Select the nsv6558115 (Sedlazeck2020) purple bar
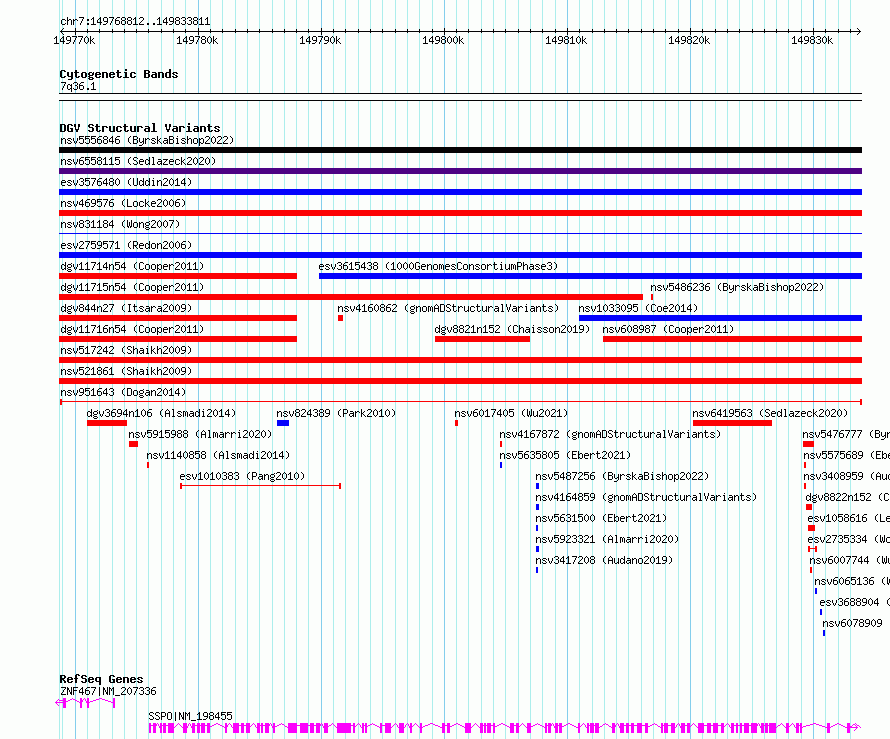 pyautogui.click(x=460, y=171)
